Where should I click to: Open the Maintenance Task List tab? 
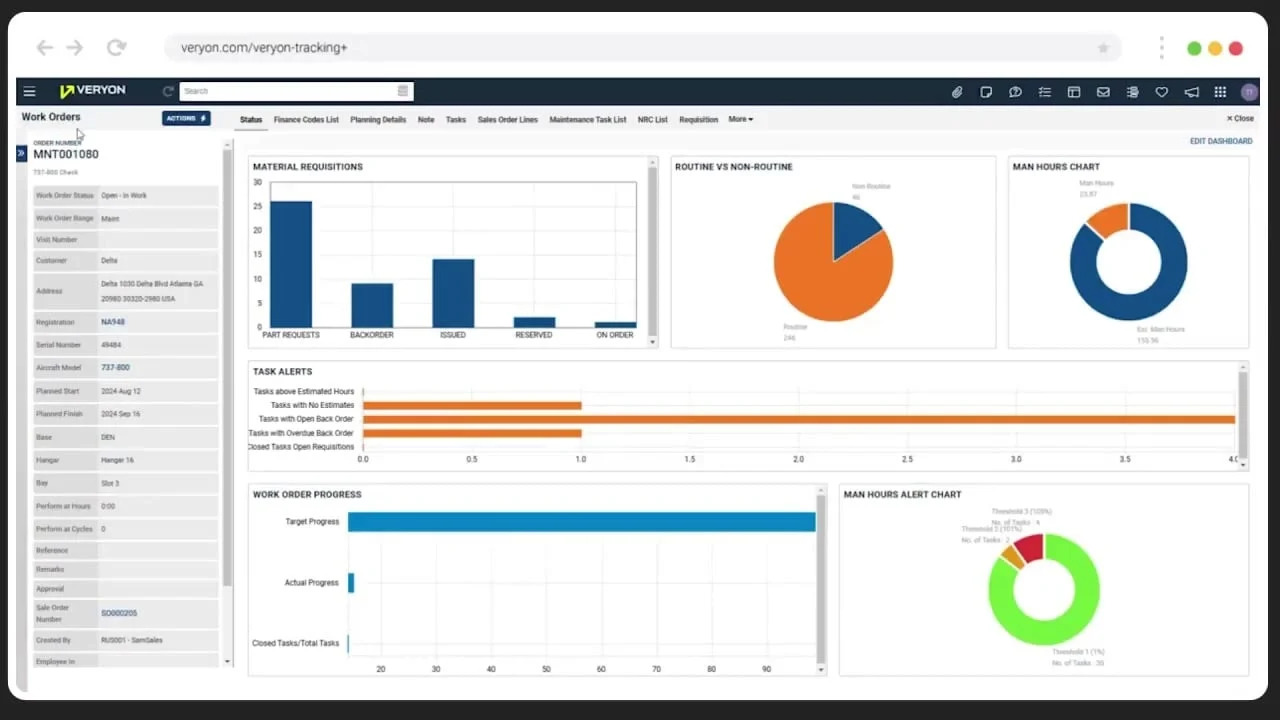pyautogui.click(x=588, y=120)
